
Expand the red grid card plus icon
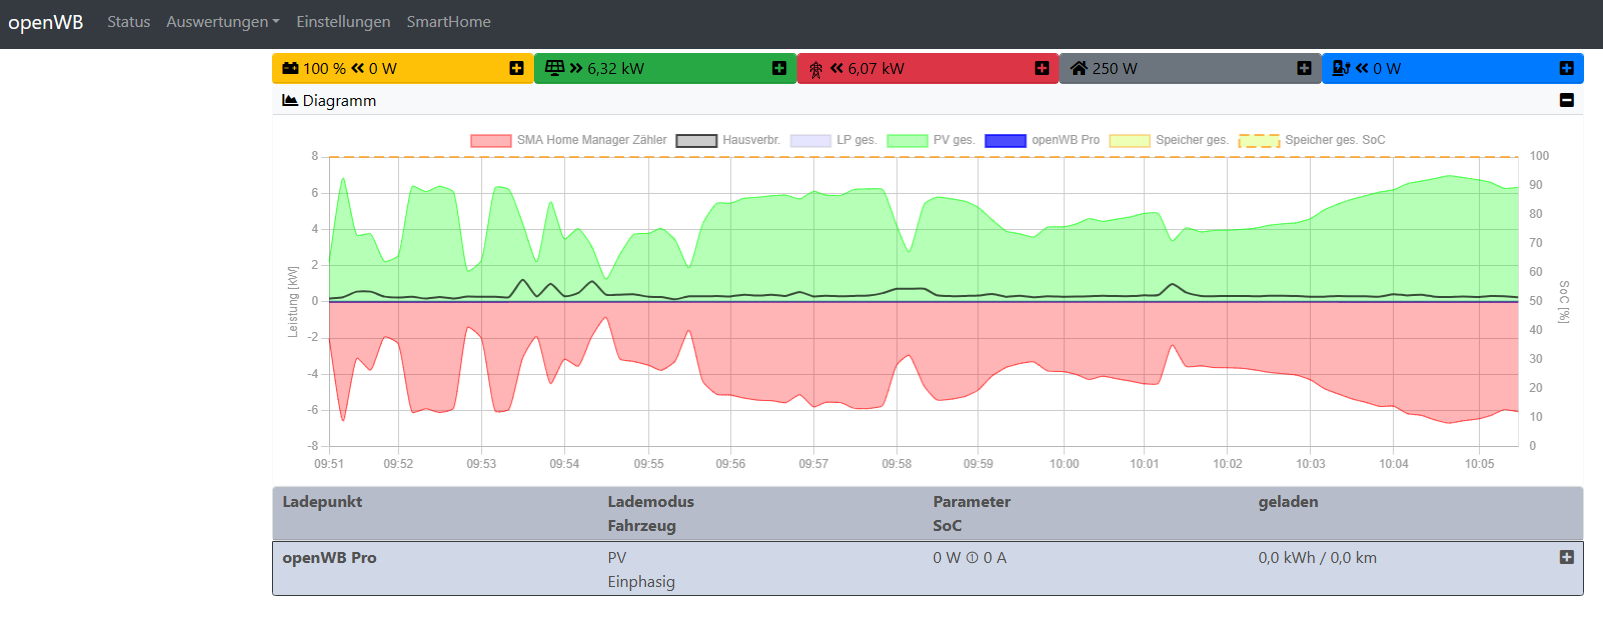[x=1042, y=68]
